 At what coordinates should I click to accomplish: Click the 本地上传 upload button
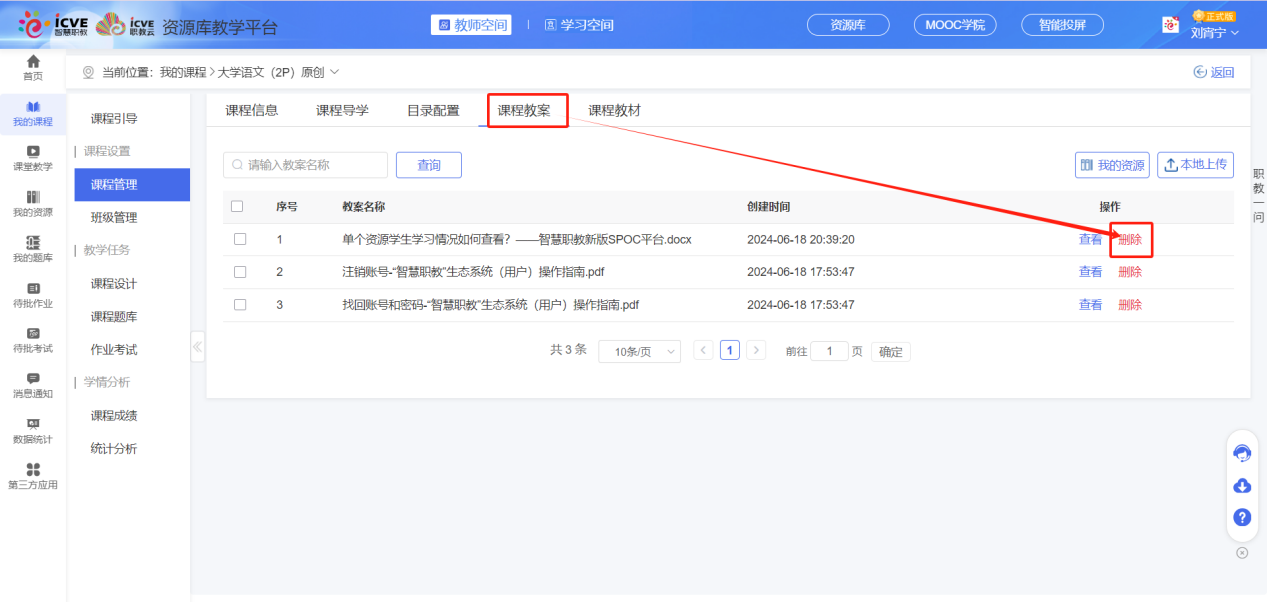[x=1195, y=164]
